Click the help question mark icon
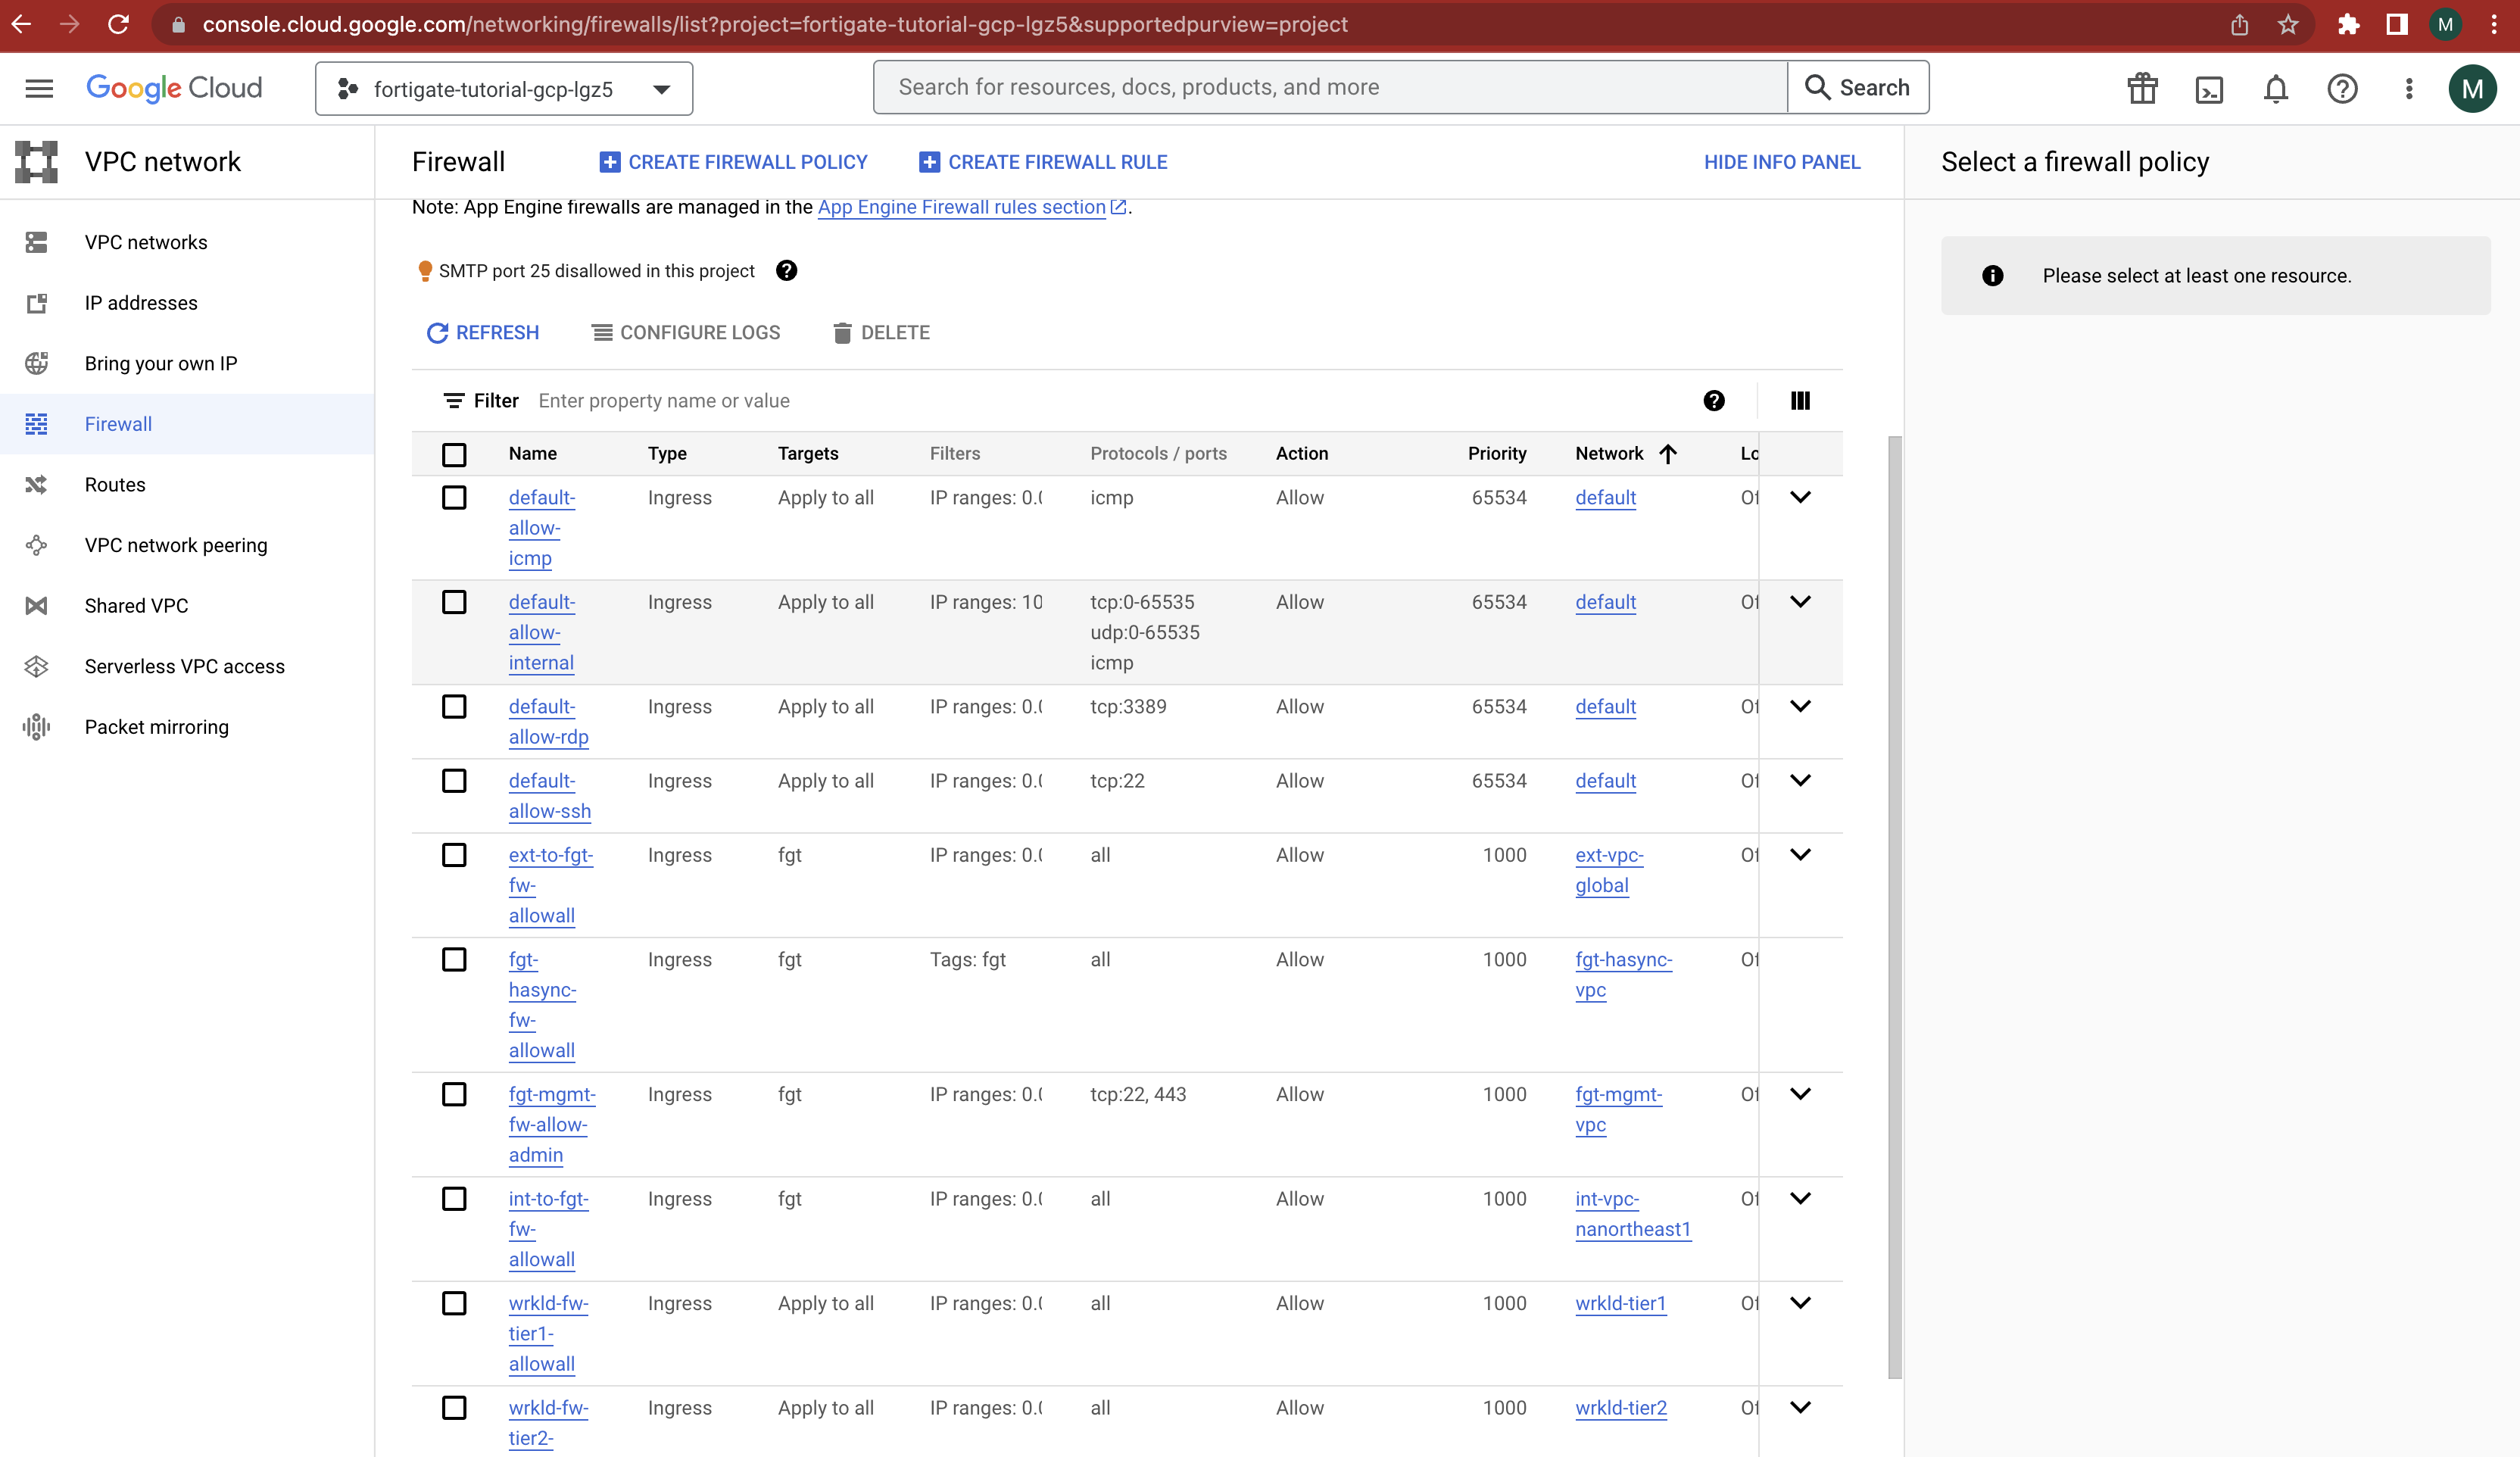 (x=2342, y=88)
